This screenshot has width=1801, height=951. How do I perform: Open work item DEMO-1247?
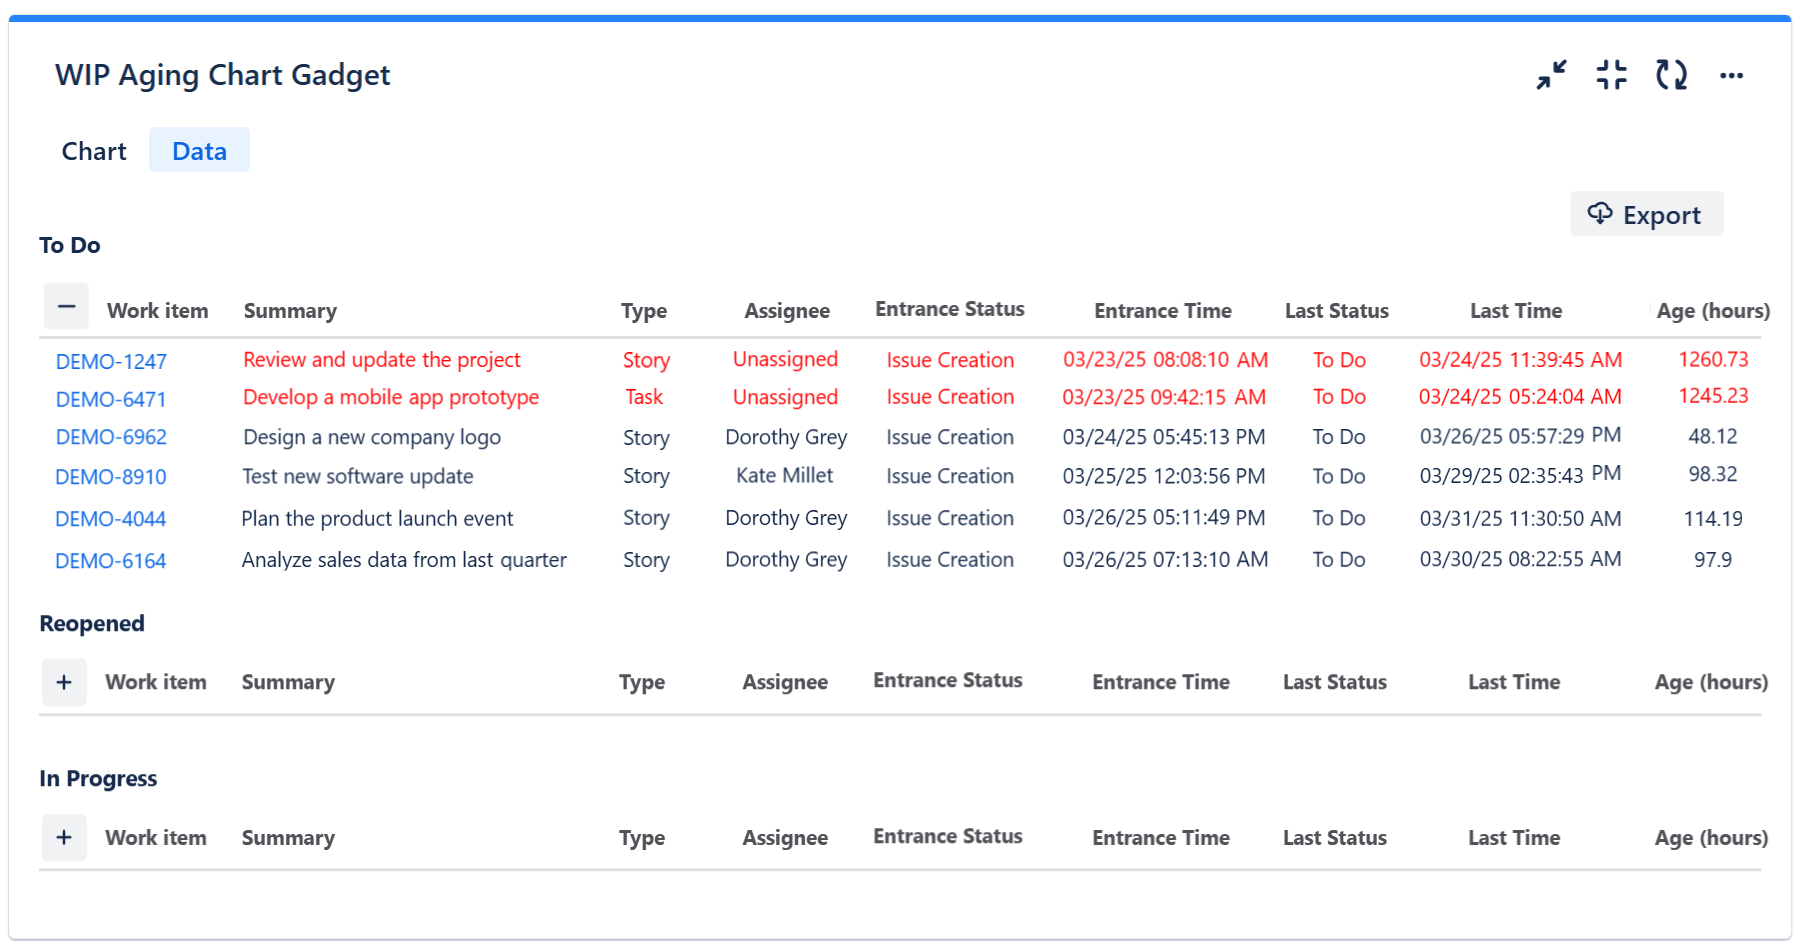click(x=111, y=362)
